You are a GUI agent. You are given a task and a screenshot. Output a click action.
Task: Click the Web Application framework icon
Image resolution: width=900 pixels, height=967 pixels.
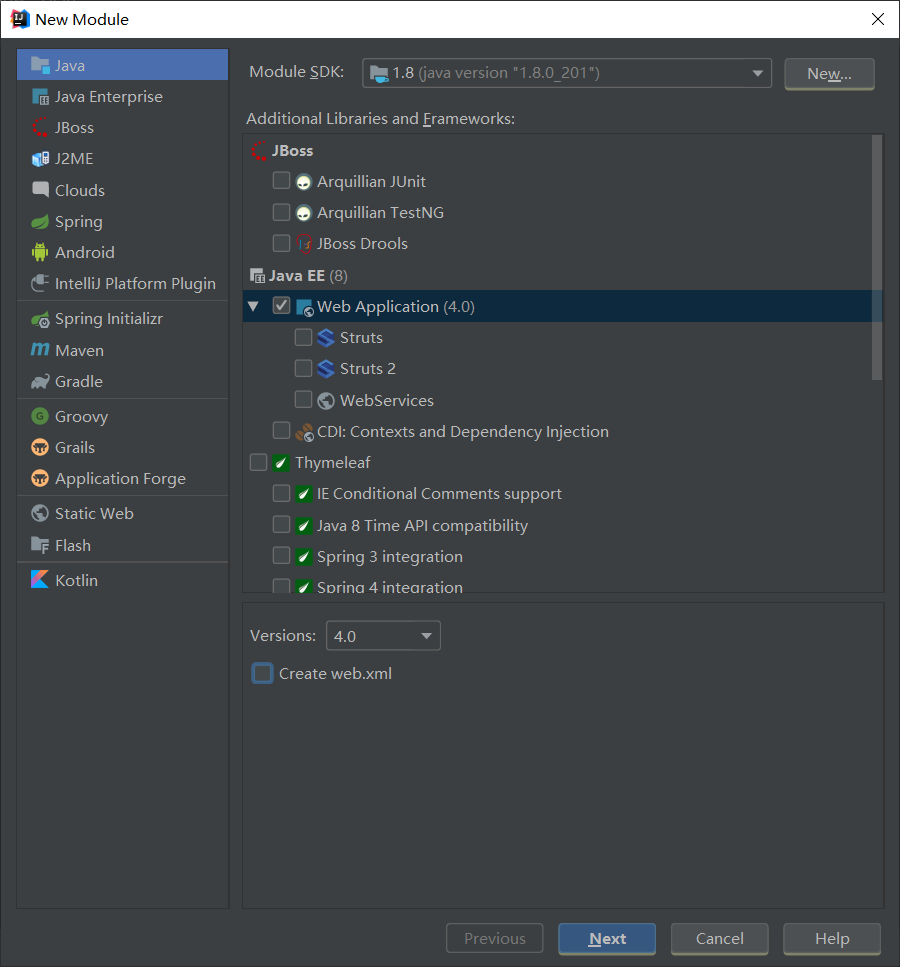(x=305, y=307)
